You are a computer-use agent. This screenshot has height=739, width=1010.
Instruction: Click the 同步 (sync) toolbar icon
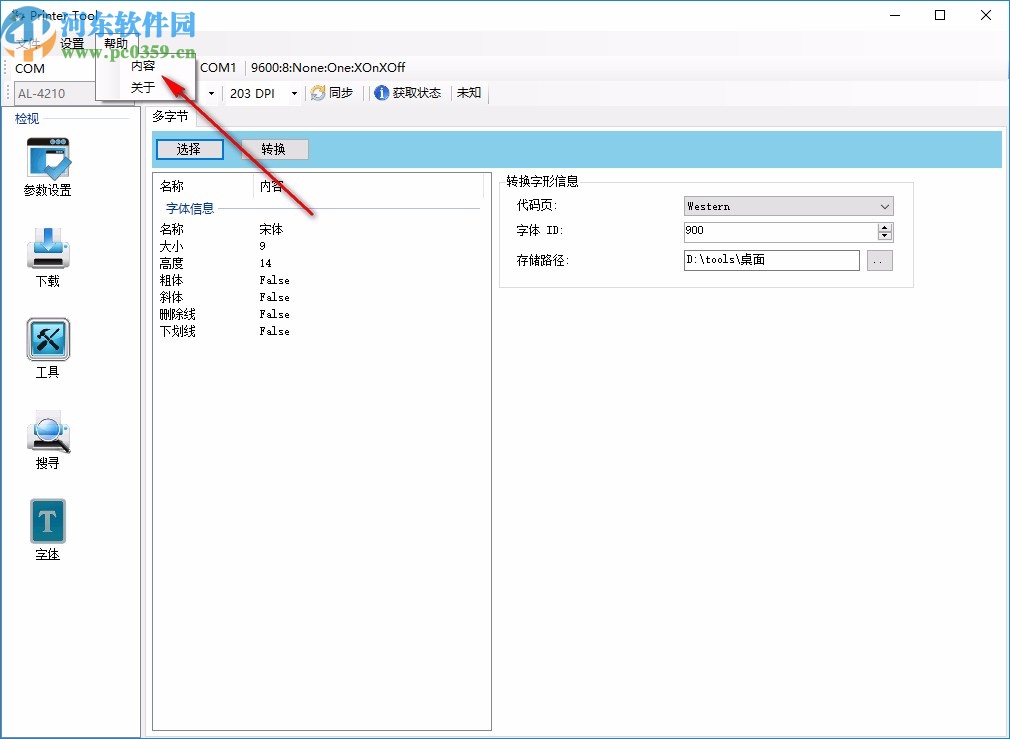coord(332,93)
